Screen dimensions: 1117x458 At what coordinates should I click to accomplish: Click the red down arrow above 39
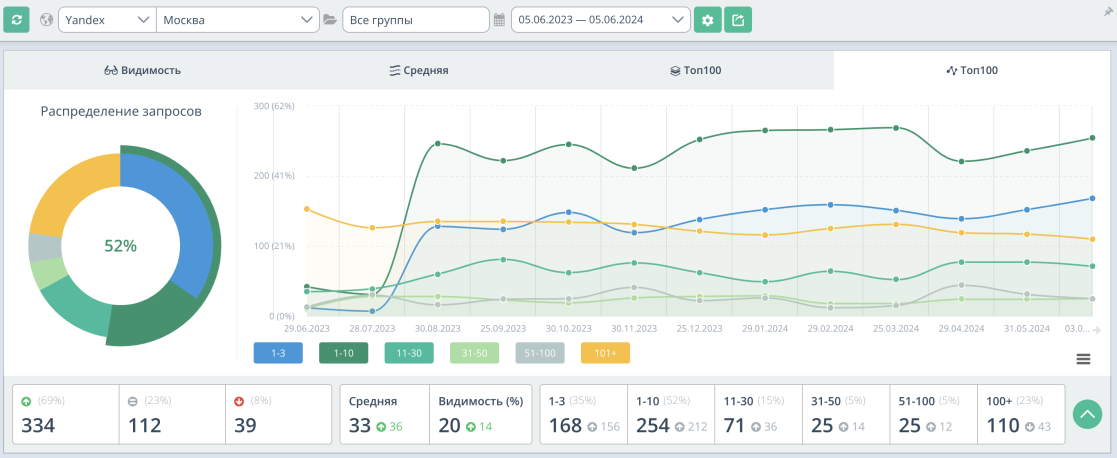(x=239, y=401)
